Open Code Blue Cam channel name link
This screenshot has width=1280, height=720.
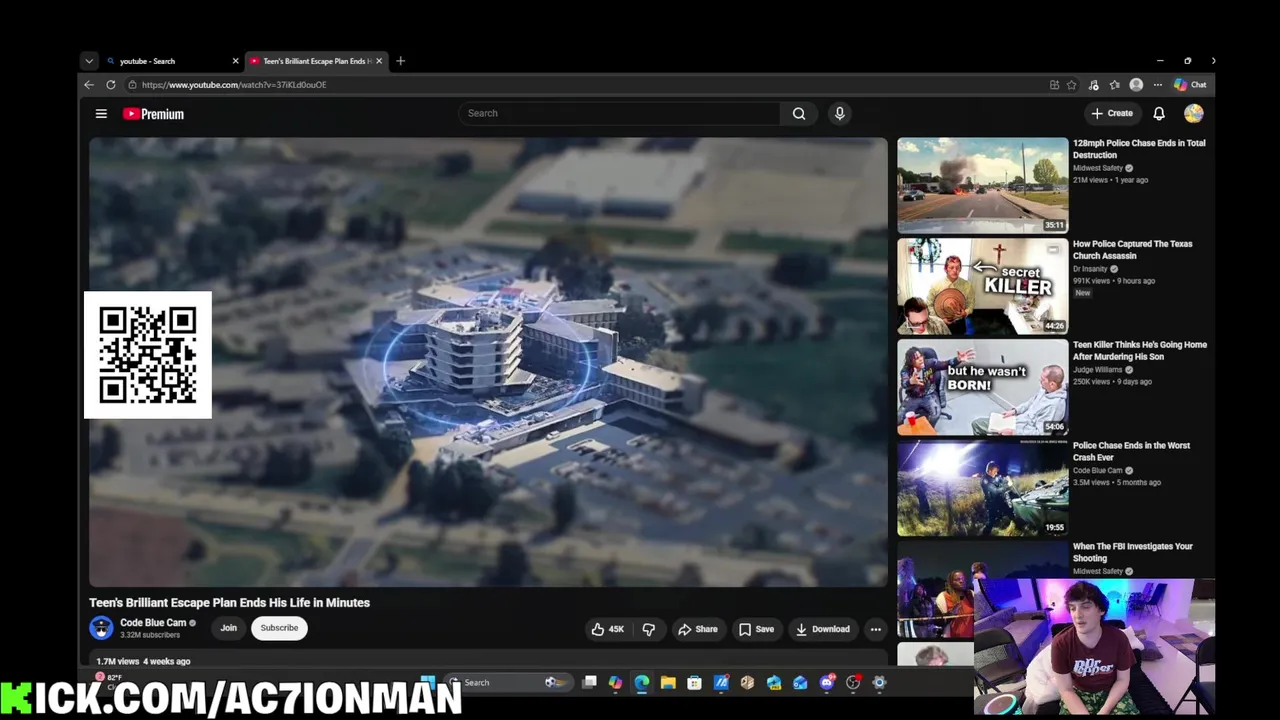tap(153, 622)
